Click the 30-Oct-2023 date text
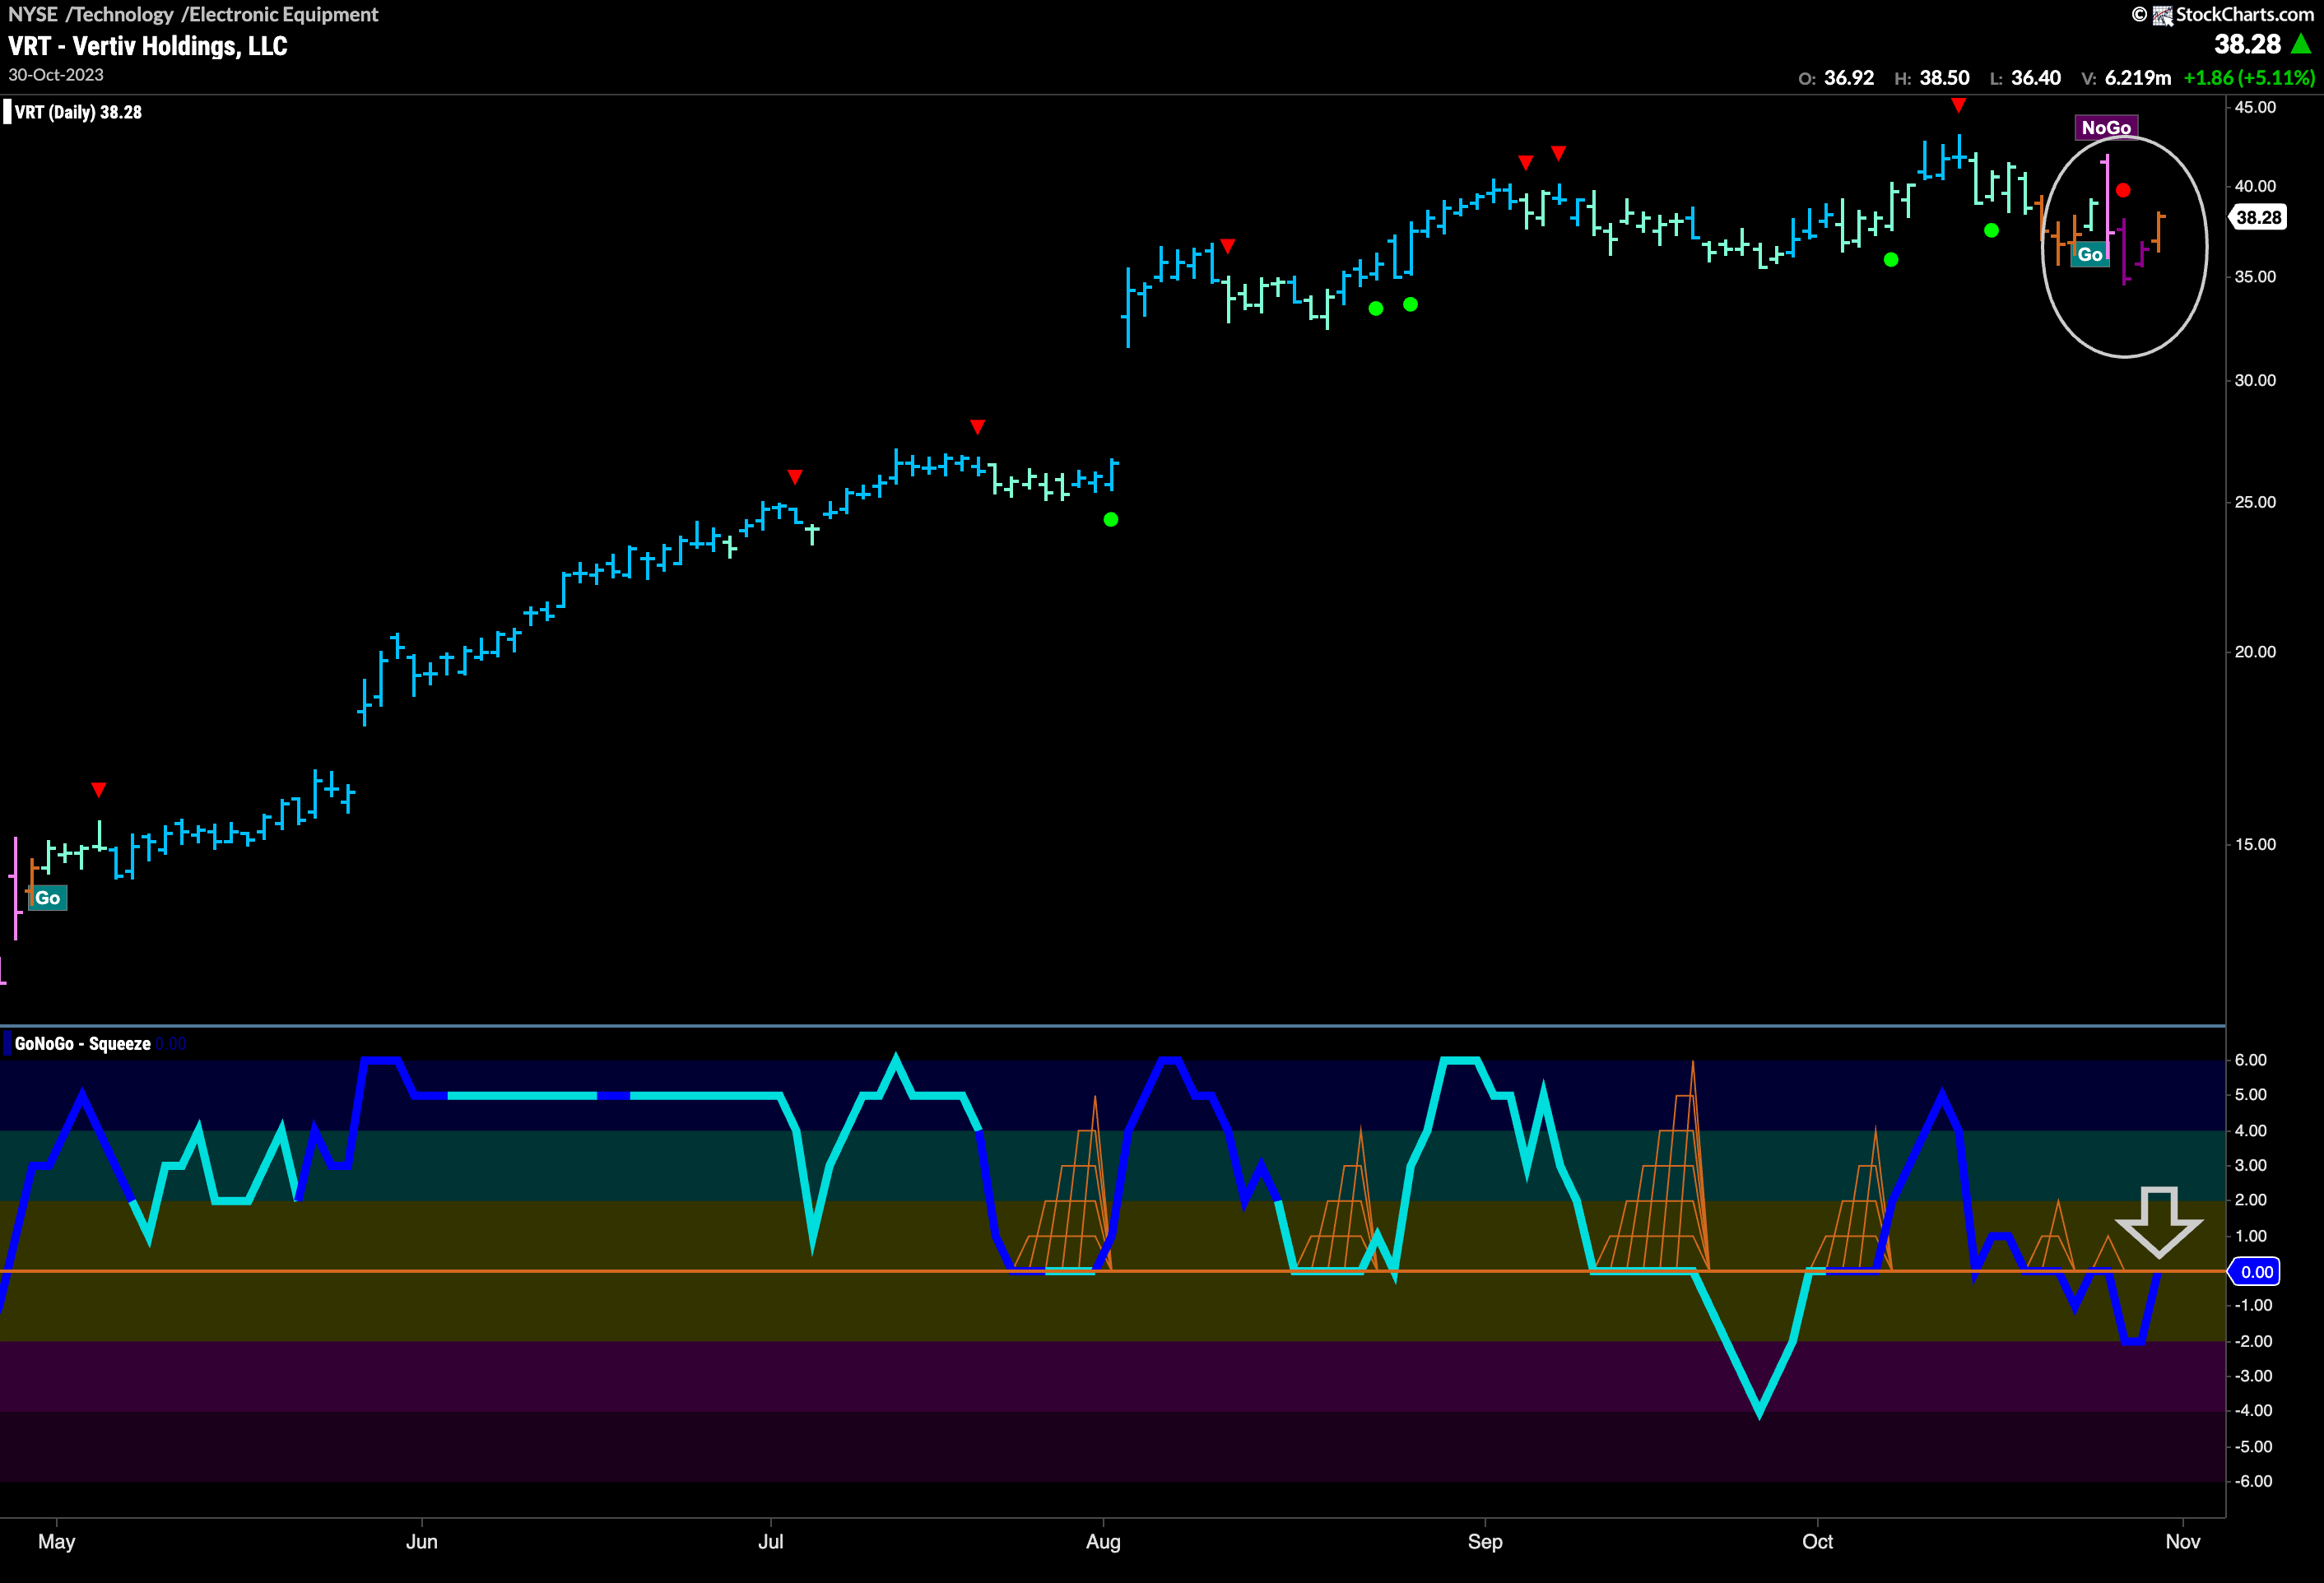This screenshot has height=1583, width=2324. [56, 75]
